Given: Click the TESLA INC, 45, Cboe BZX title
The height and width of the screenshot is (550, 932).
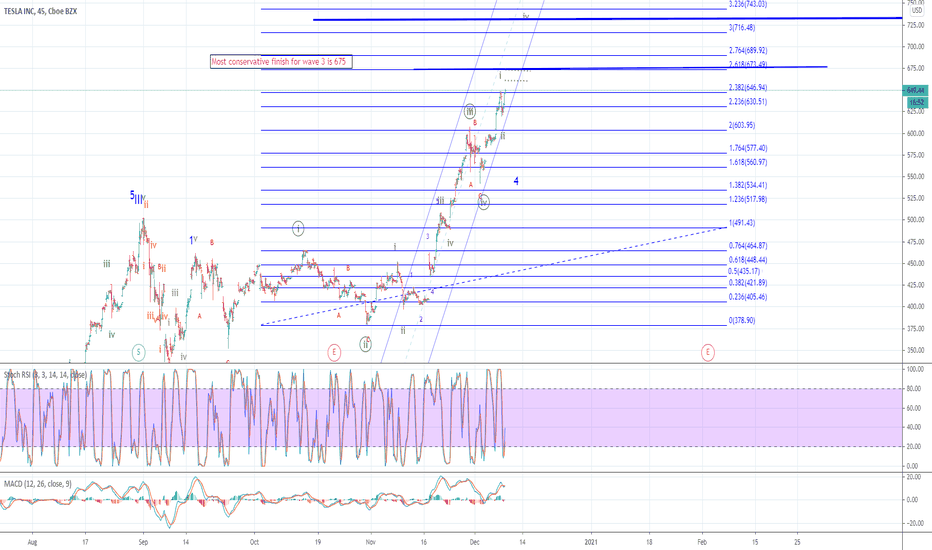Looking at the screenshot, I should [x=40, y=11].
